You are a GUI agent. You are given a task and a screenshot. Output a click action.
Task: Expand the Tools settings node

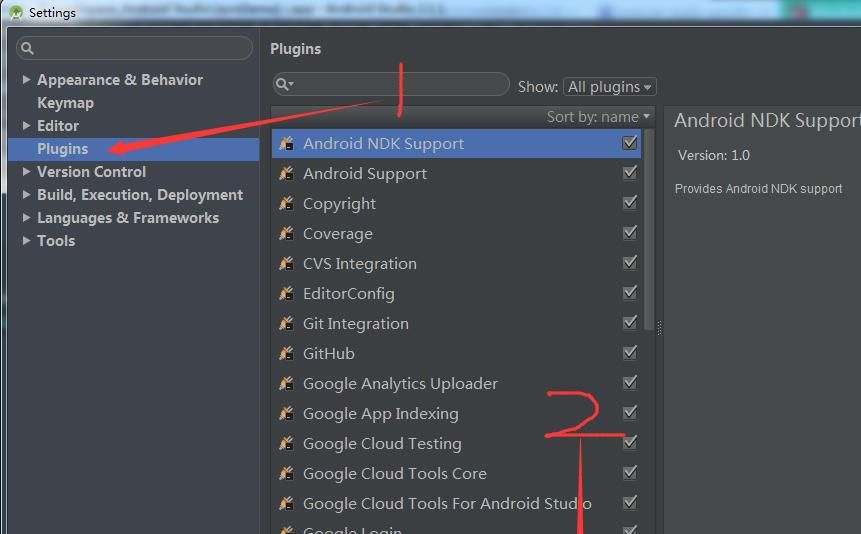click(x=26, y=241)
